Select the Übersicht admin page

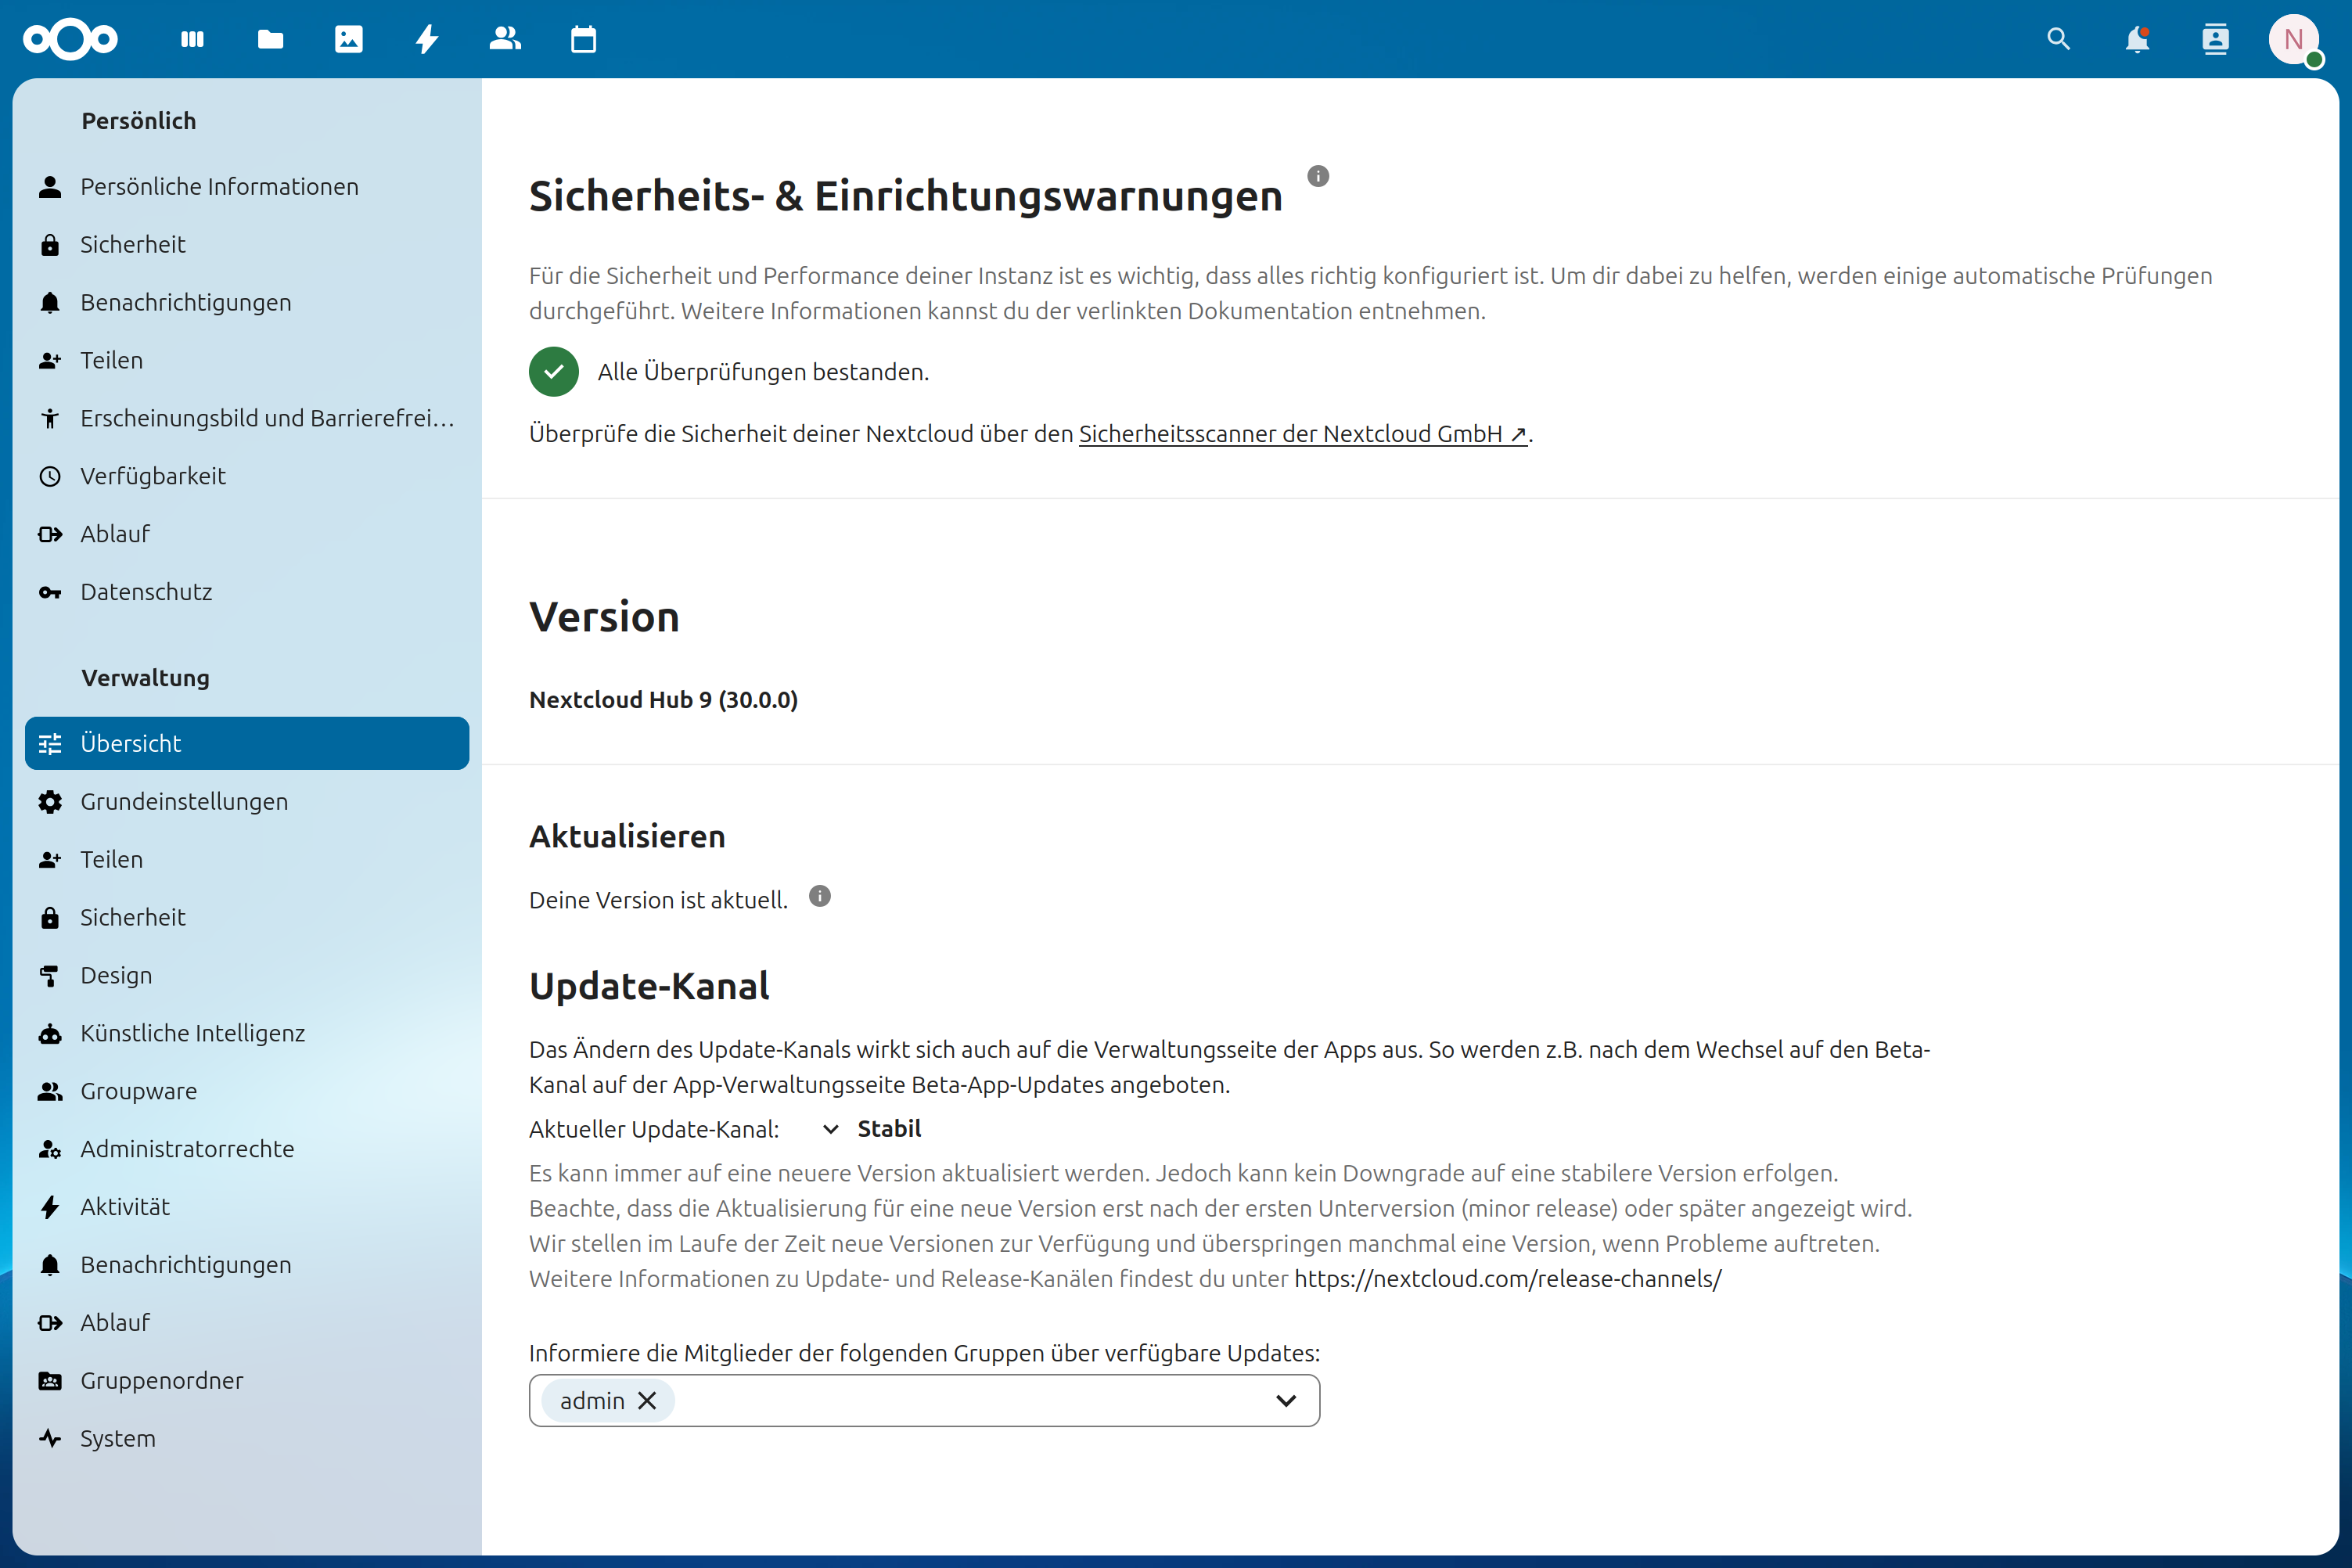247,743
